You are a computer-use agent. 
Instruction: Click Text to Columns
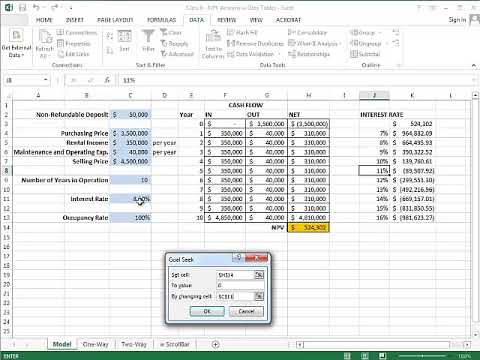213,44
